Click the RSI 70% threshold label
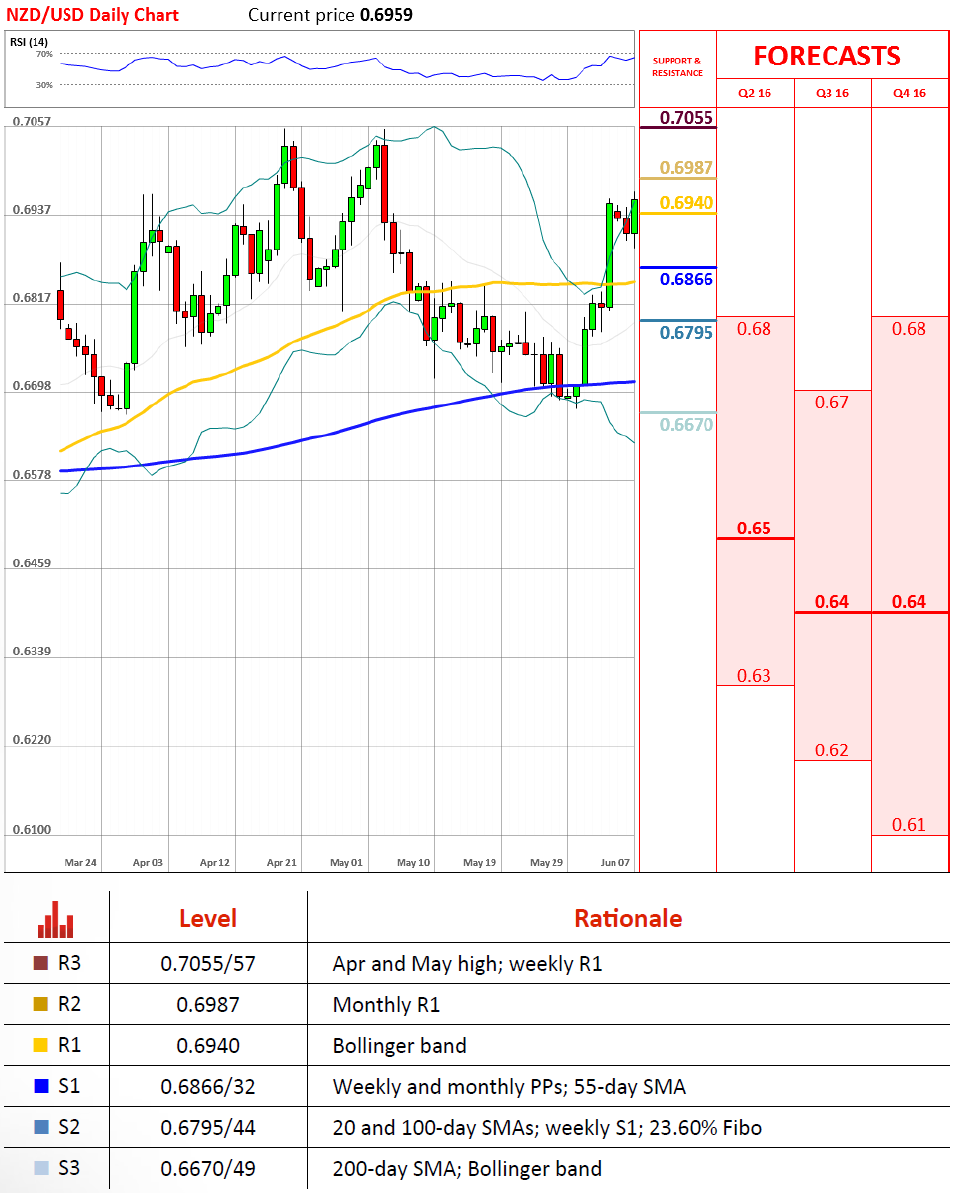965x1193 pixels. coord(44,54)
